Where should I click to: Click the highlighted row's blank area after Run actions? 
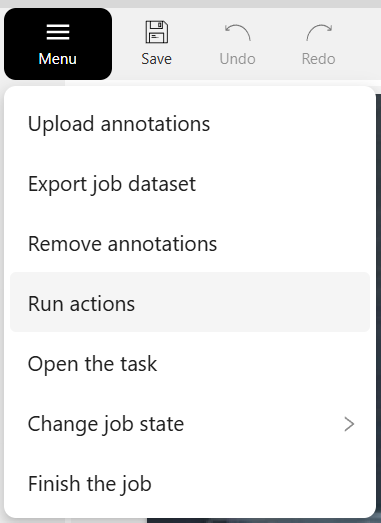click(250, 302)
